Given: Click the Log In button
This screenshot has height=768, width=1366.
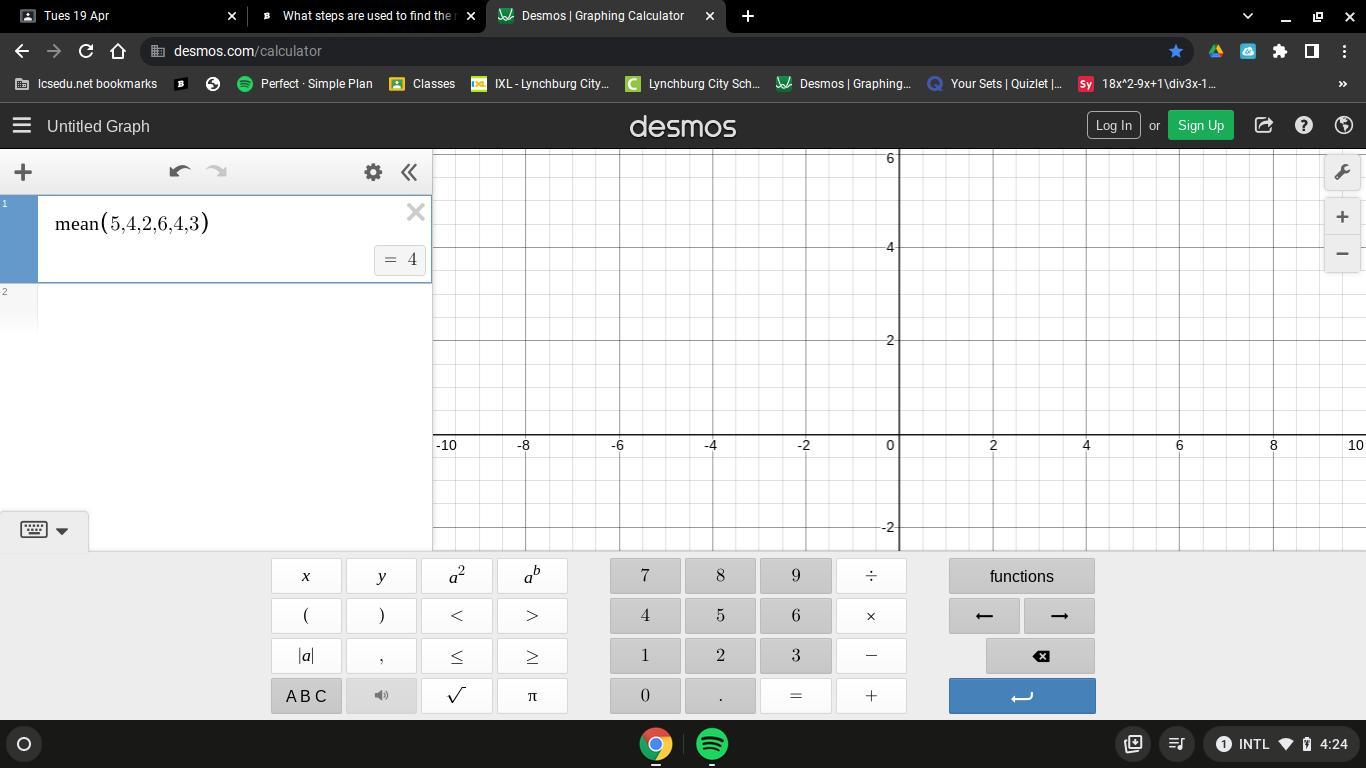Looking at the screenshot, I should point(1113,125).
